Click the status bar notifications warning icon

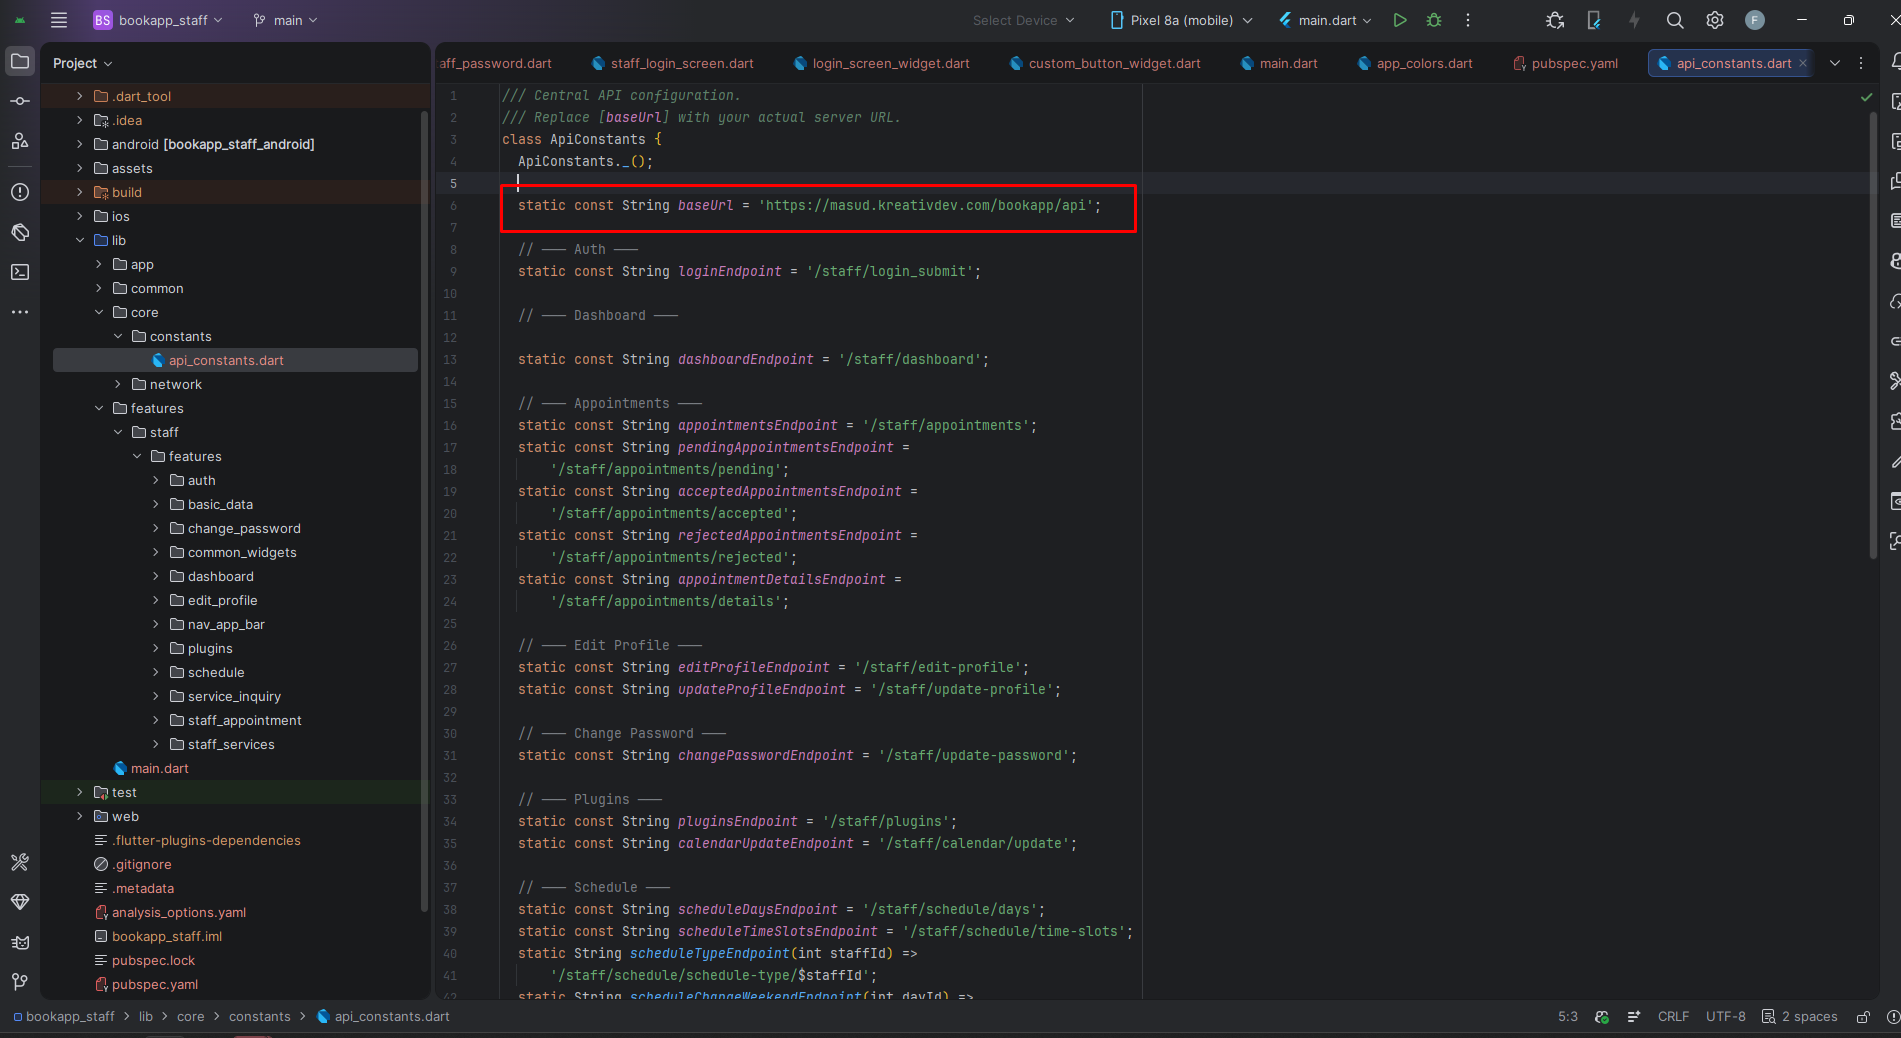tap(1892, 1017)
